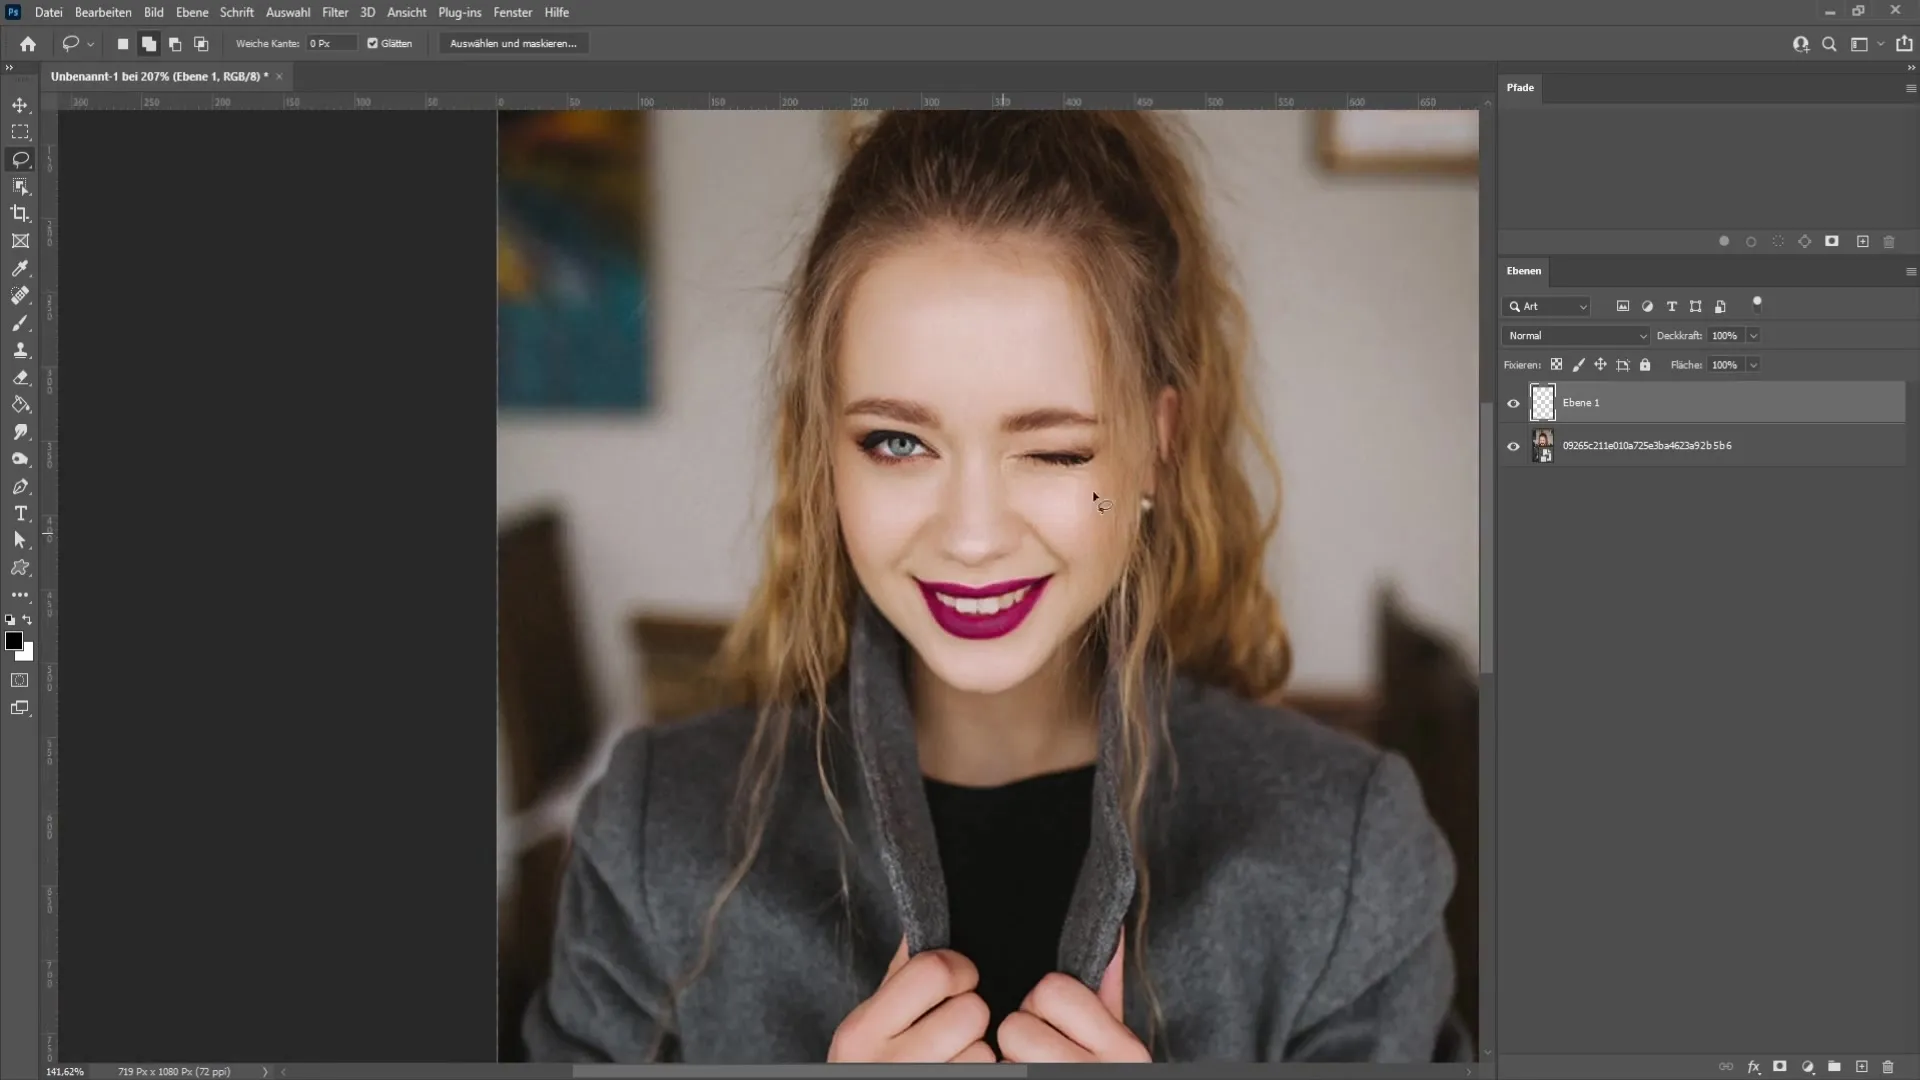Select the Crop tool
Screen dimensions: 1920x1080
pos(20,212)
